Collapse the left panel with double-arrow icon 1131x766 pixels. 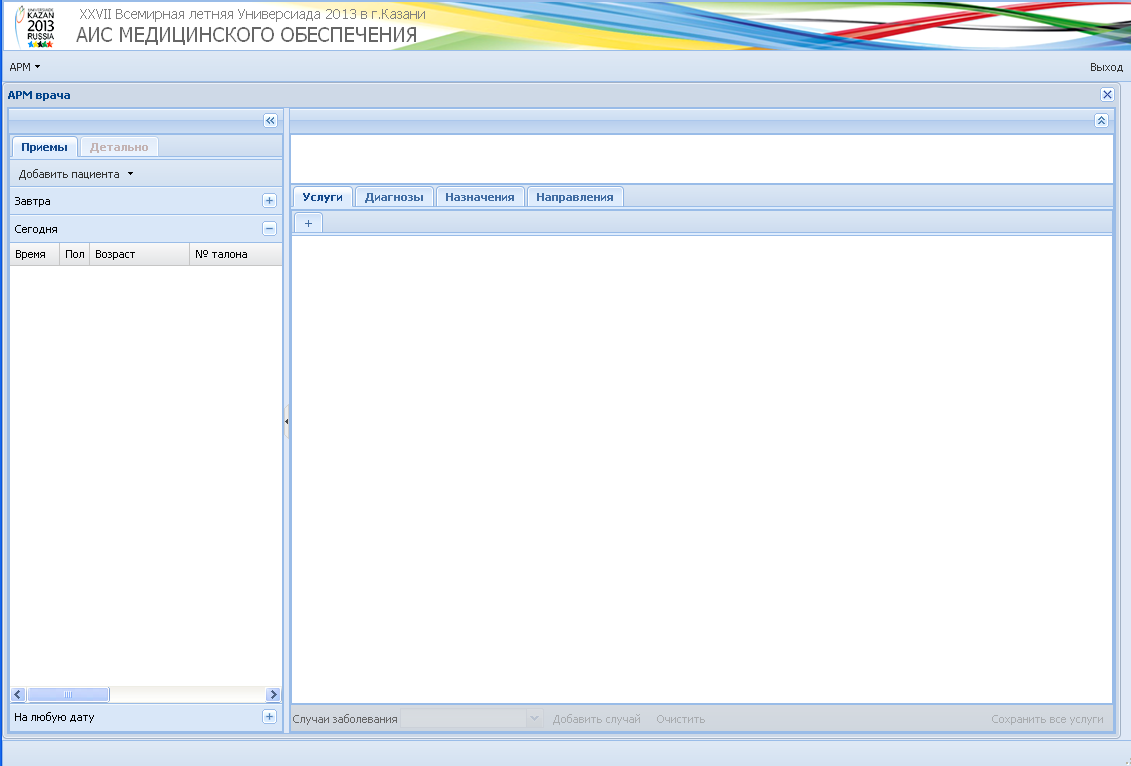[x=270, y=120]
